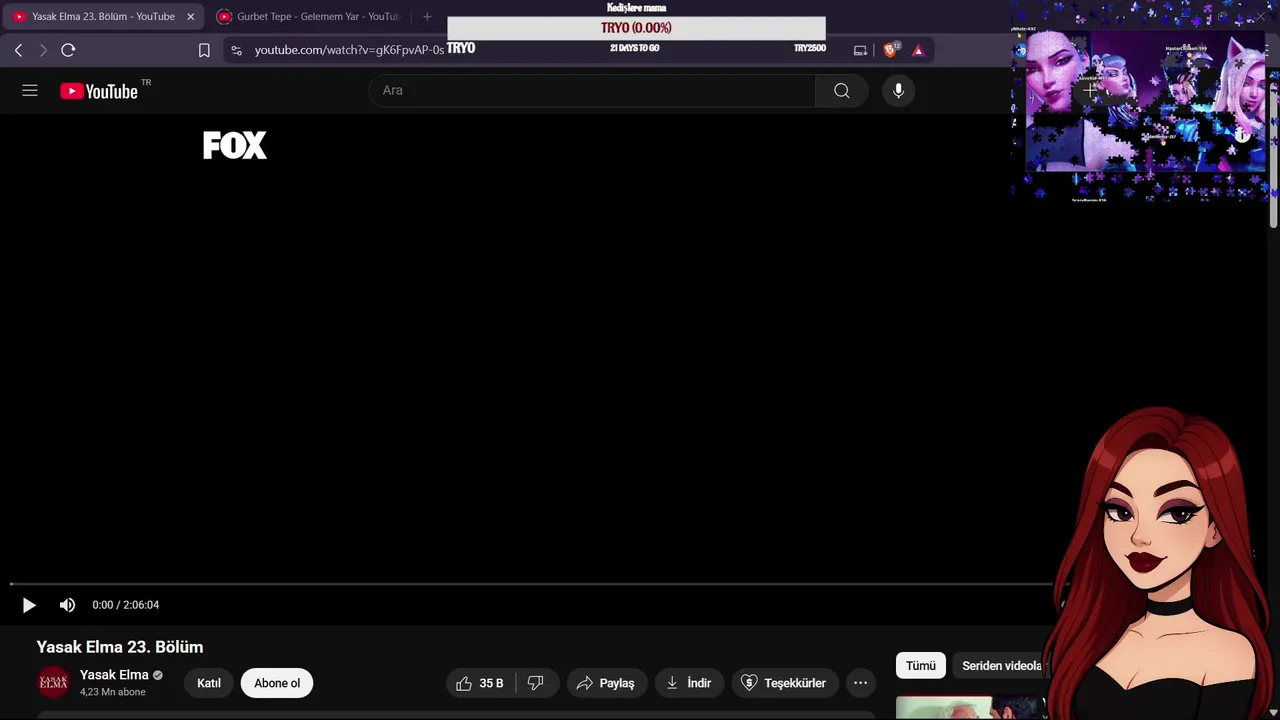Viewport: 1280px width, 720px height.
Task: Focus the youtube.com address bar URL
Action: point(349,50)
